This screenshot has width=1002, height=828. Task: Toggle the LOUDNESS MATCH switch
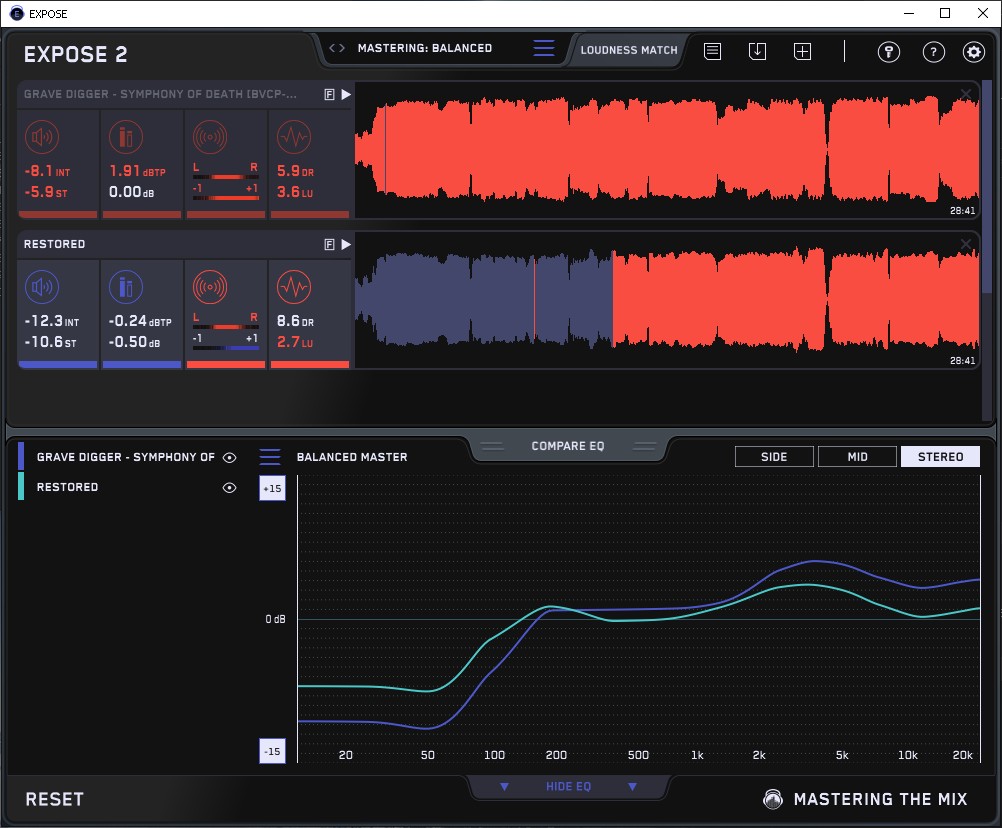point(629,50)
